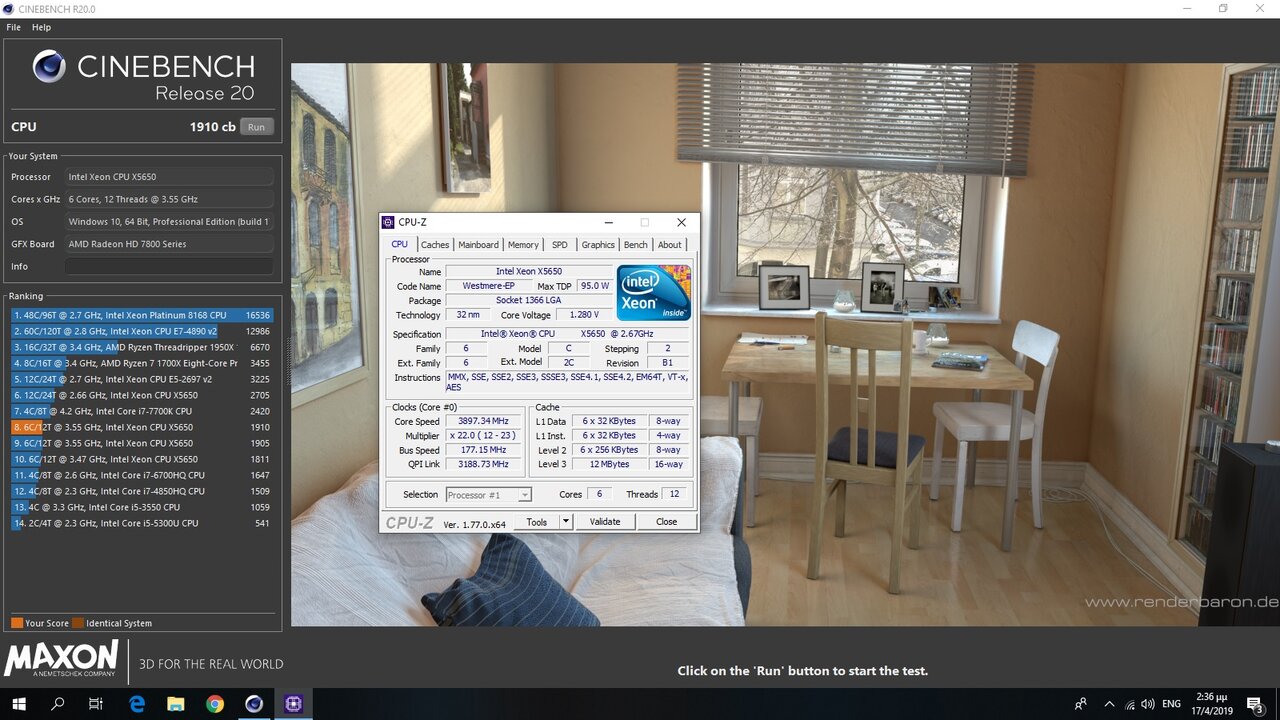Click the Tools button in CPU-Z

point(537,521)
